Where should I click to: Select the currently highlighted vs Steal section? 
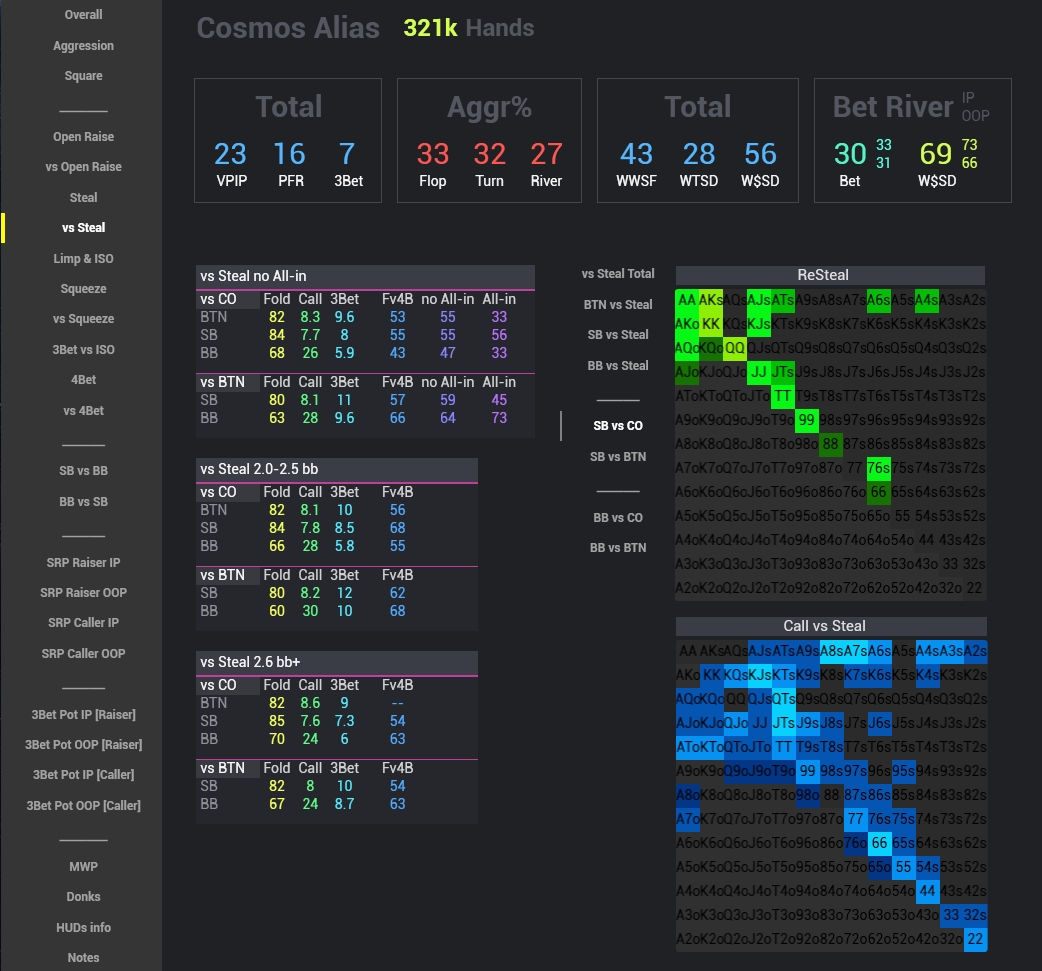(x=83, y=227)
